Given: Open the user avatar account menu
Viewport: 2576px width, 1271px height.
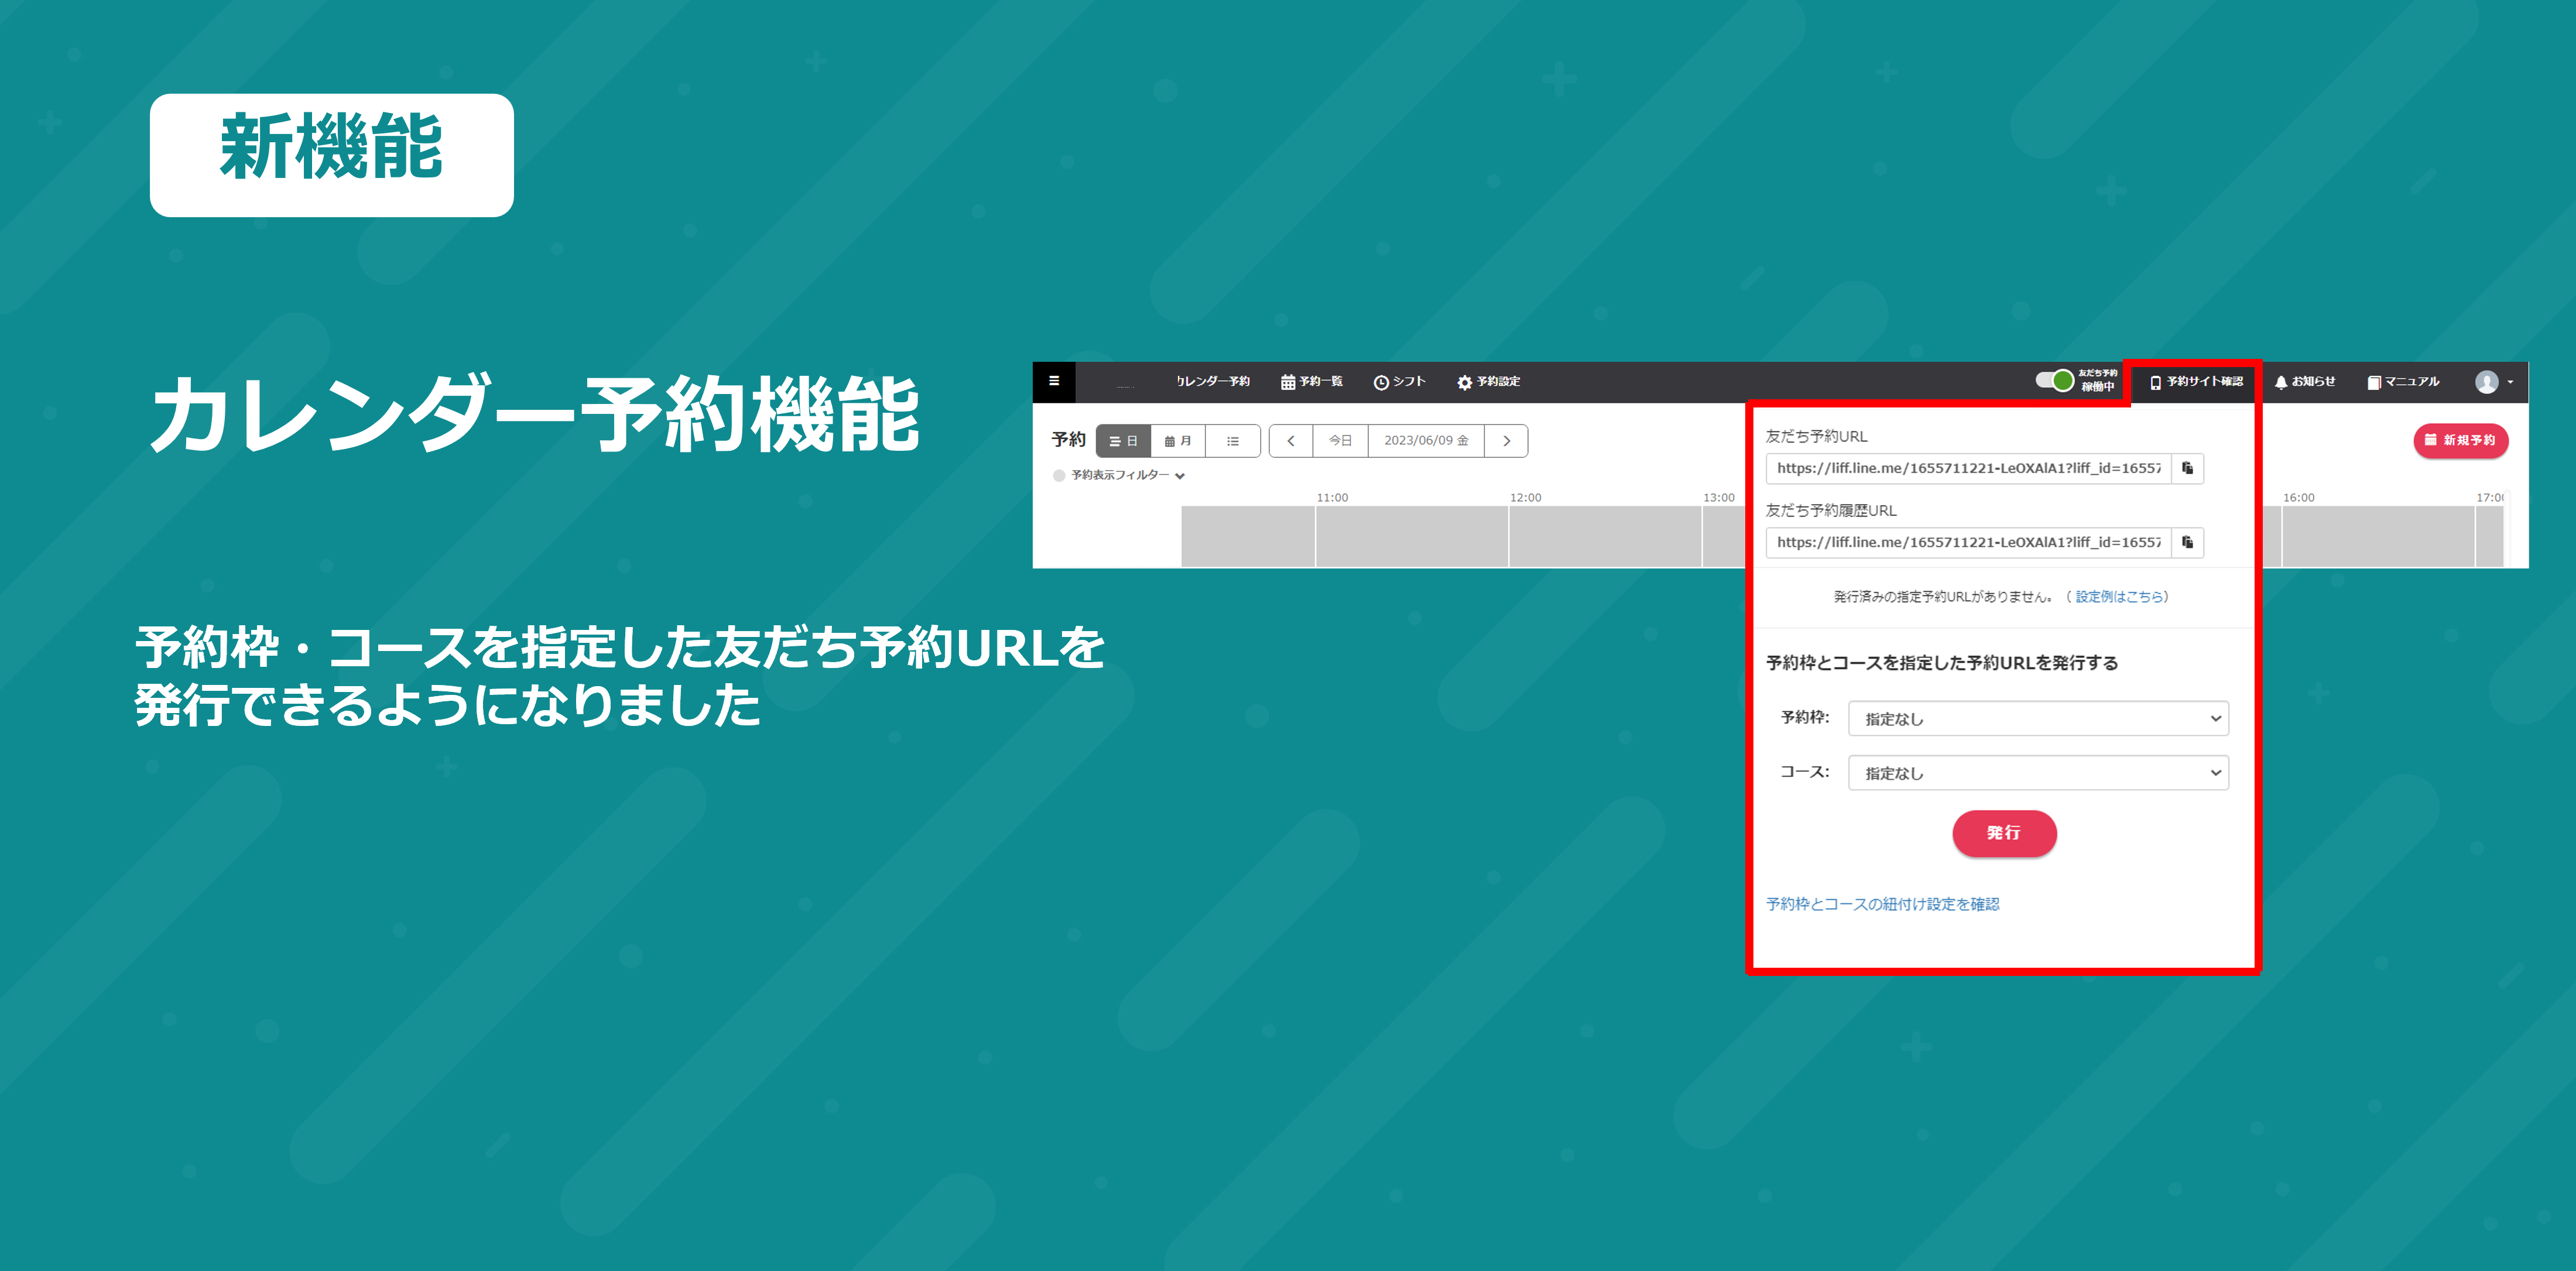Looking at the screenshot, I should point(2493,381).
